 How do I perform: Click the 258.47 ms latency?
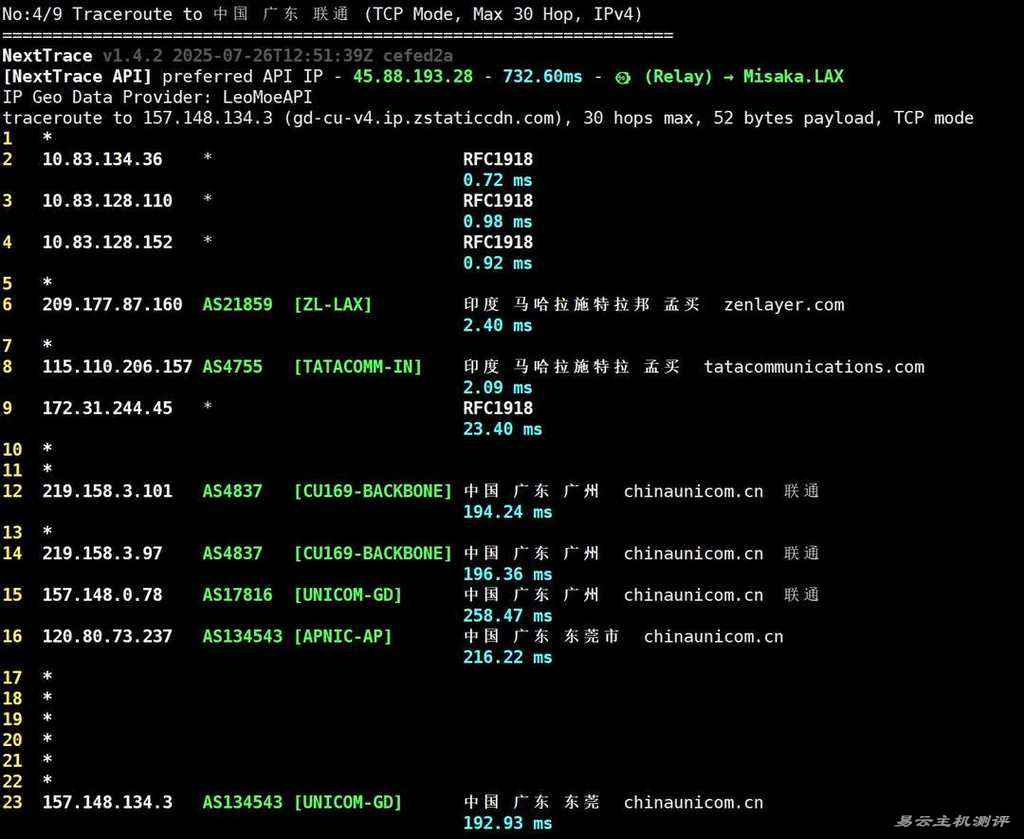507,616
